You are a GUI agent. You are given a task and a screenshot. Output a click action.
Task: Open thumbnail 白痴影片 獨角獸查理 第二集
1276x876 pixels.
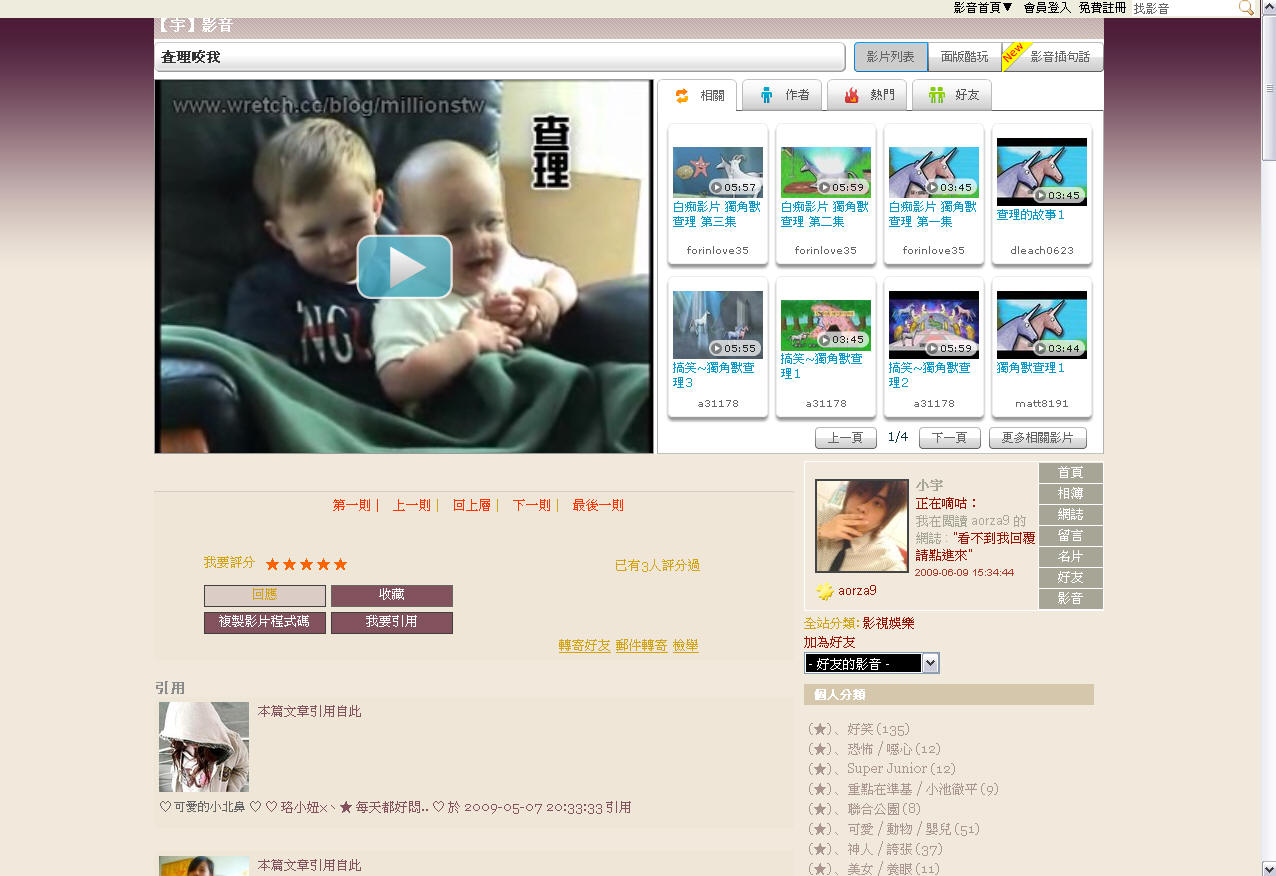point(826,172)
